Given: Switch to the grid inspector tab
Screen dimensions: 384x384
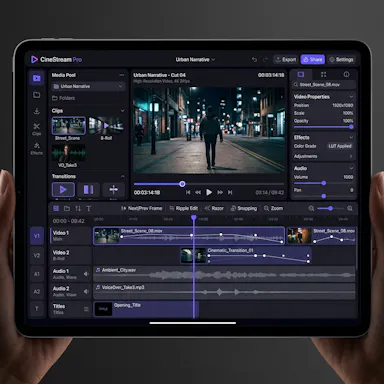Looking at the screenshot, I should [x=323, y=74].
